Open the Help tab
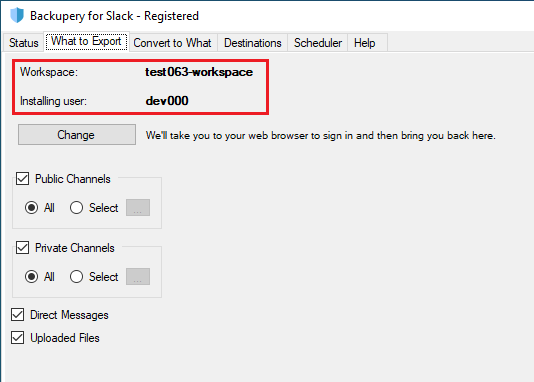This screenshot has height=382, width=534. [x=364, y=43]
